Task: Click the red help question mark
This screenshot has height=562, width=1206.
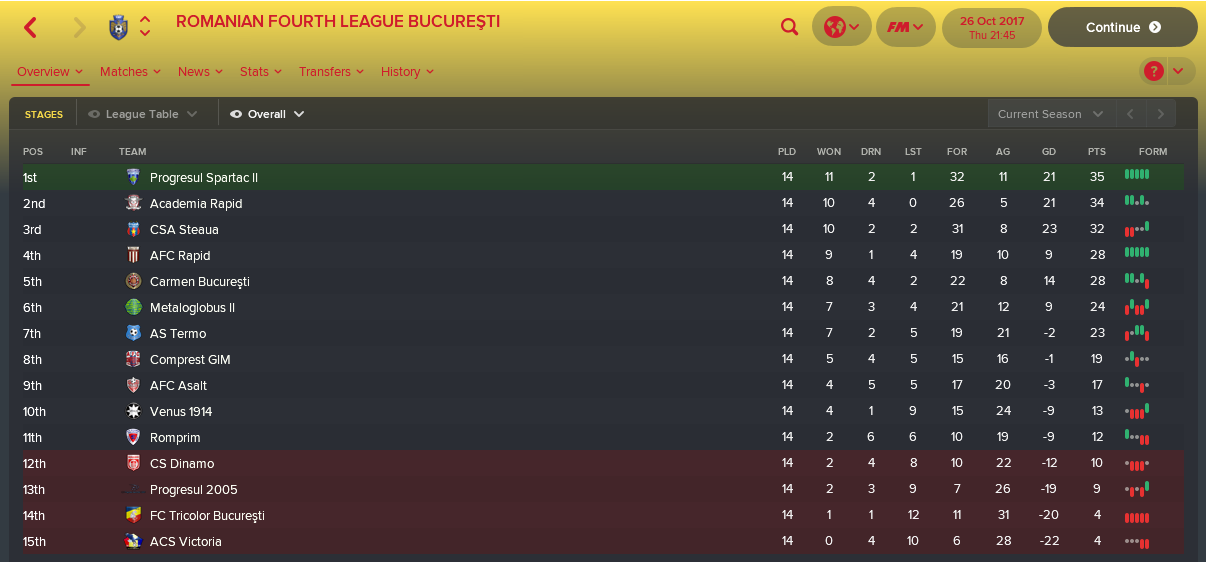Action: (1154, 71)
